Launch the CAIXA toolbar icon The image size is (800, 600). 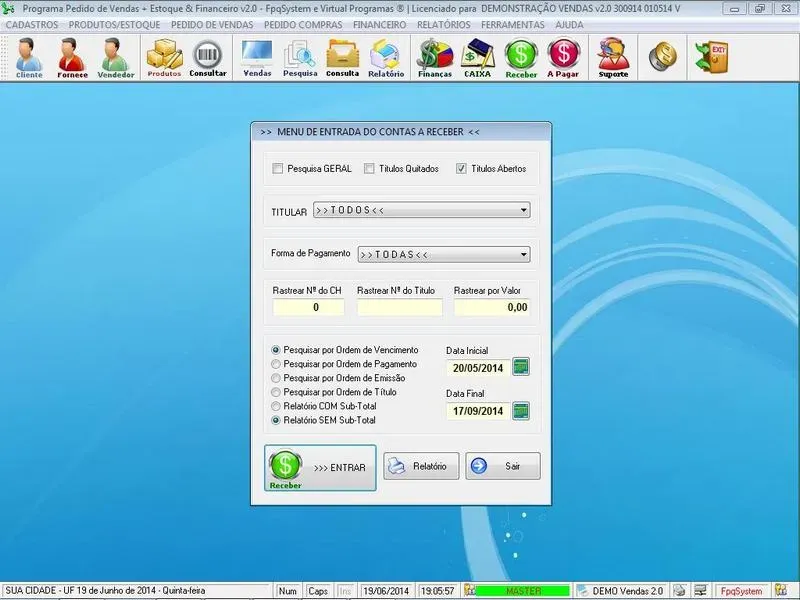click(x=477, y=58)
